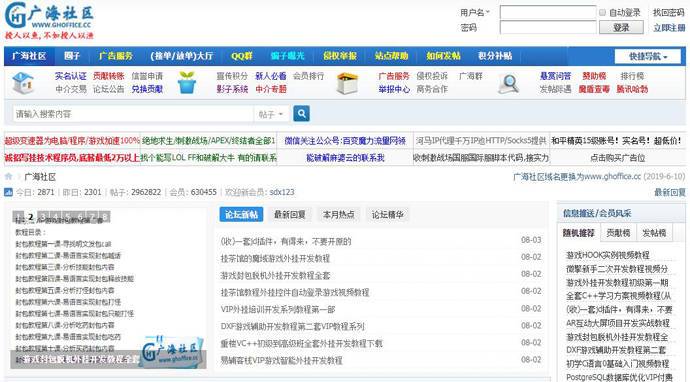Click the magnifier icon beside 悬赏问答

pyautogui.click(x=508, y=83)
